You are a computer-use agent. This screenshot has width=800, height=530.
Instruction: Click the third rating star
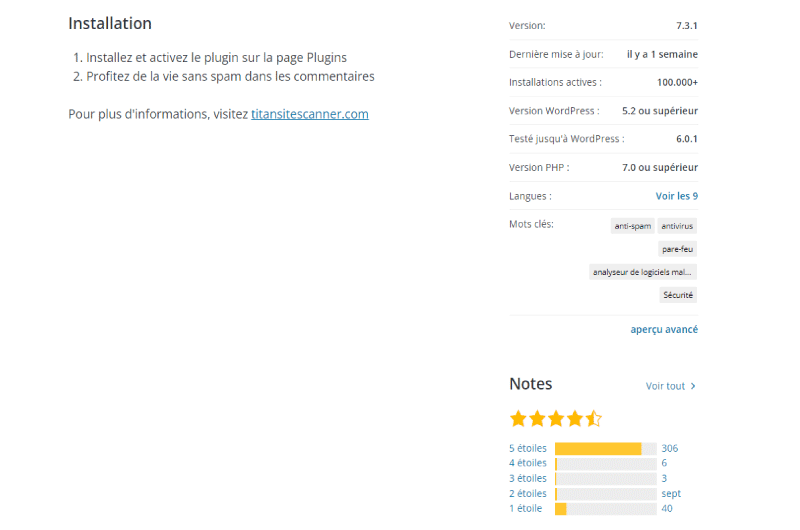556,419
